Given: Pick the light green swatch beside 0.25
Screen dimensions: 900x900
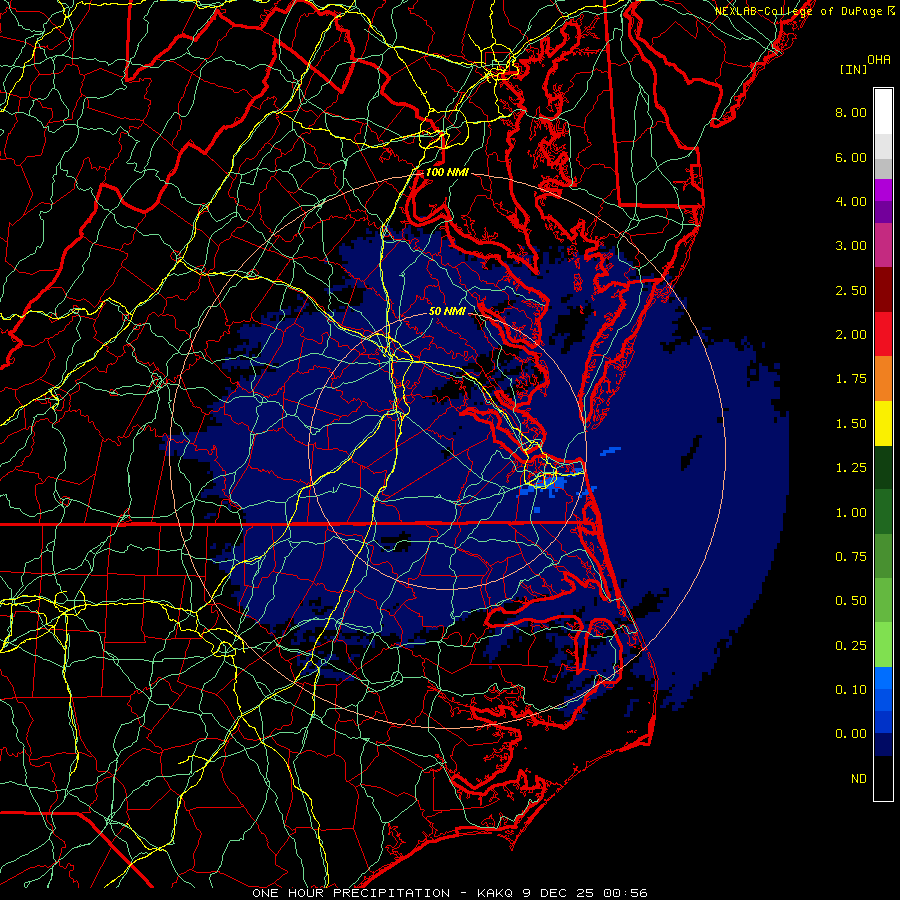Looking at the screenshot, I should pyautogui.click(x=883, y=645).
